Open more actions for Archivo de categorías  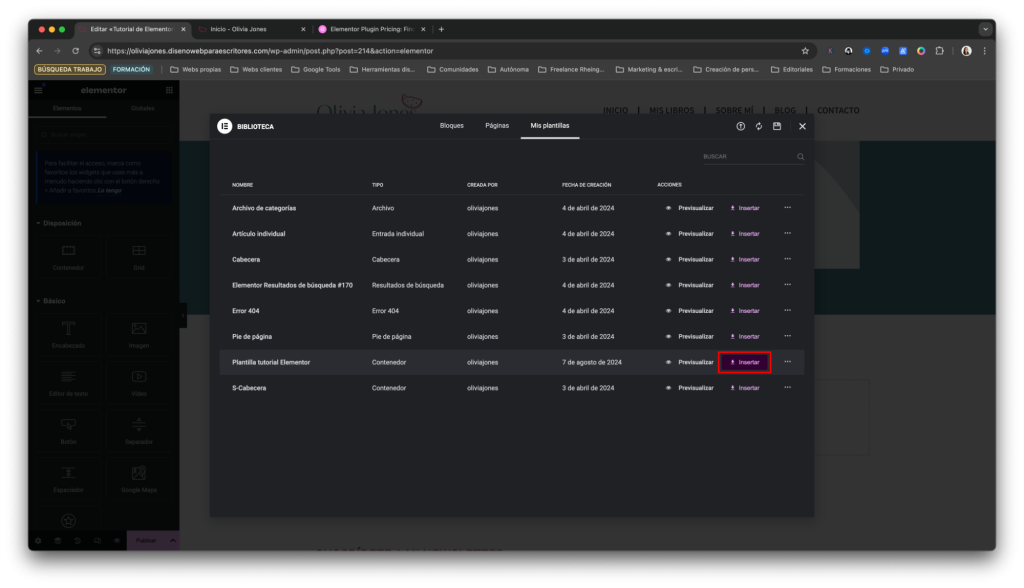point(787,207)
